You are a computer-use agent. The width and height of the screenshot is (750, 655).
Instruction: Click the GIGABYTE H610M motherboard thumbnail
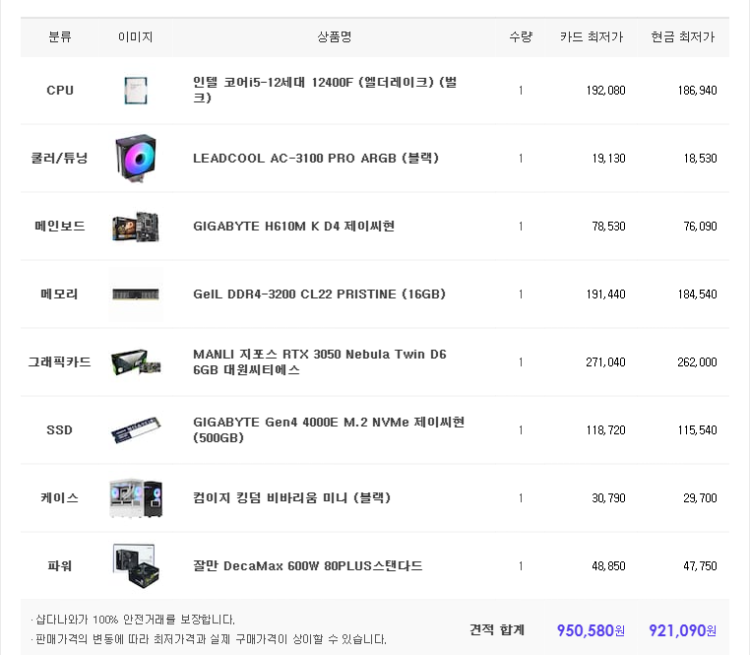click(x=135, y=226)
